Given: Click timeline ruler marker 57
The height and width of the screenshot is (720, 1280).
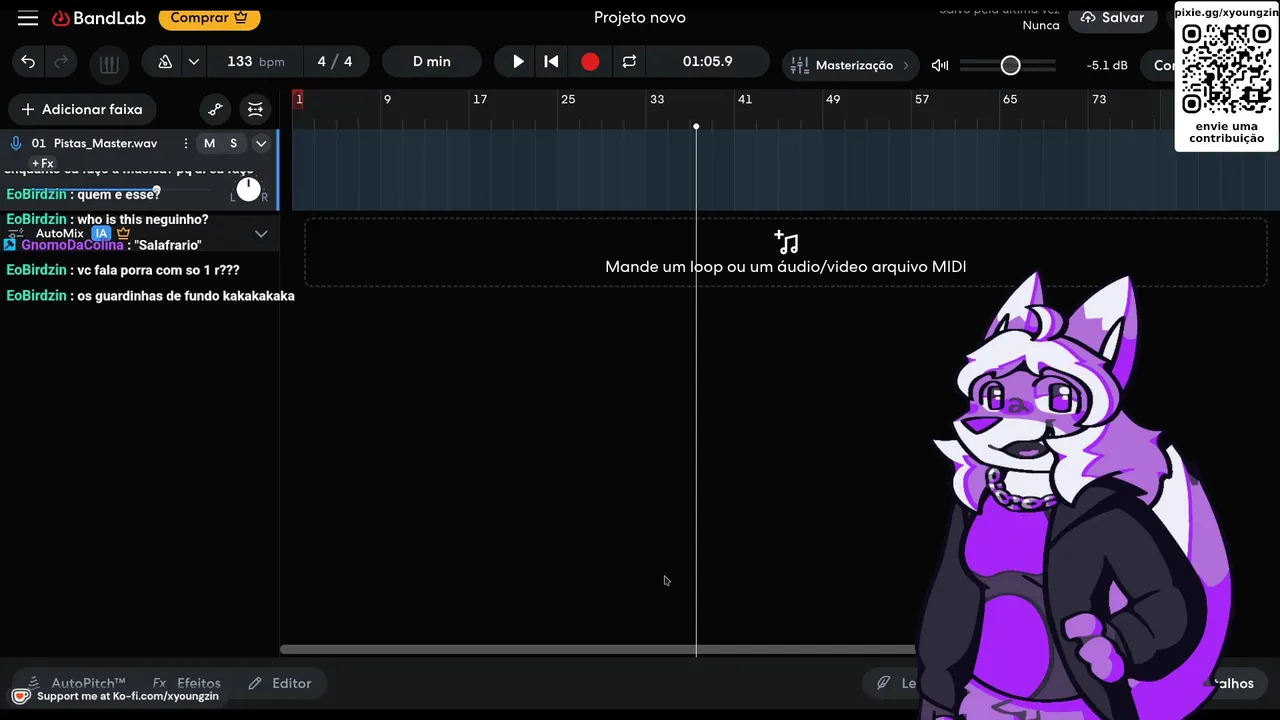Looking at the screenshot, I should (922, 99).
